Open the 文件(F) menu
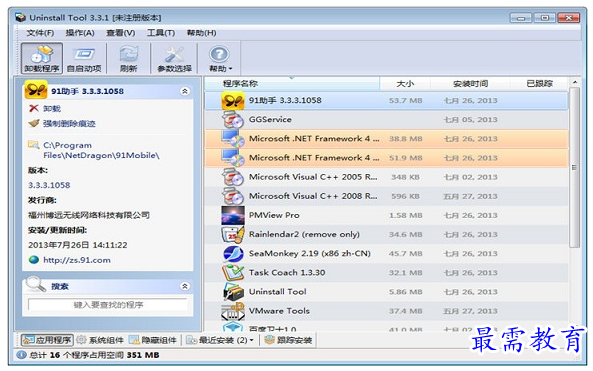The width and height of the screenshot is (593, 371). 40,33
